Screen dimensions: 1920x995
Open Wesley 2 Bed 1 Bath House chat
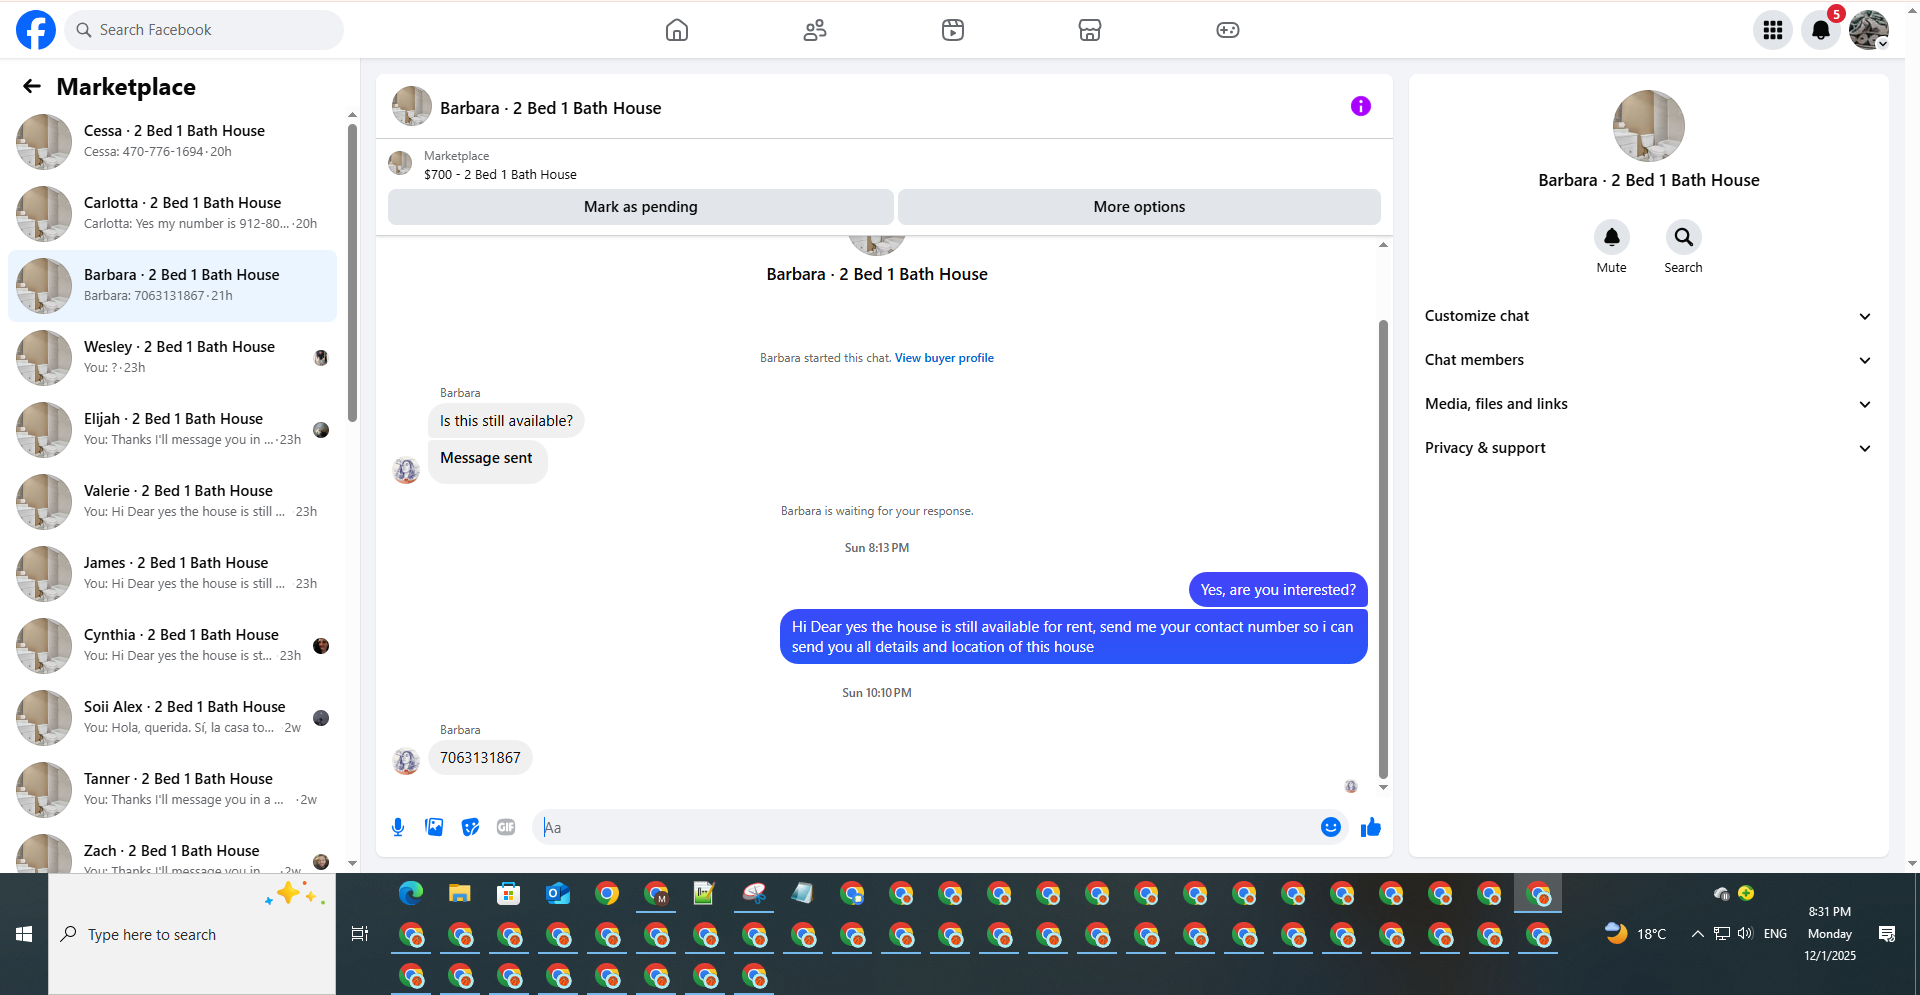(172, 357)
